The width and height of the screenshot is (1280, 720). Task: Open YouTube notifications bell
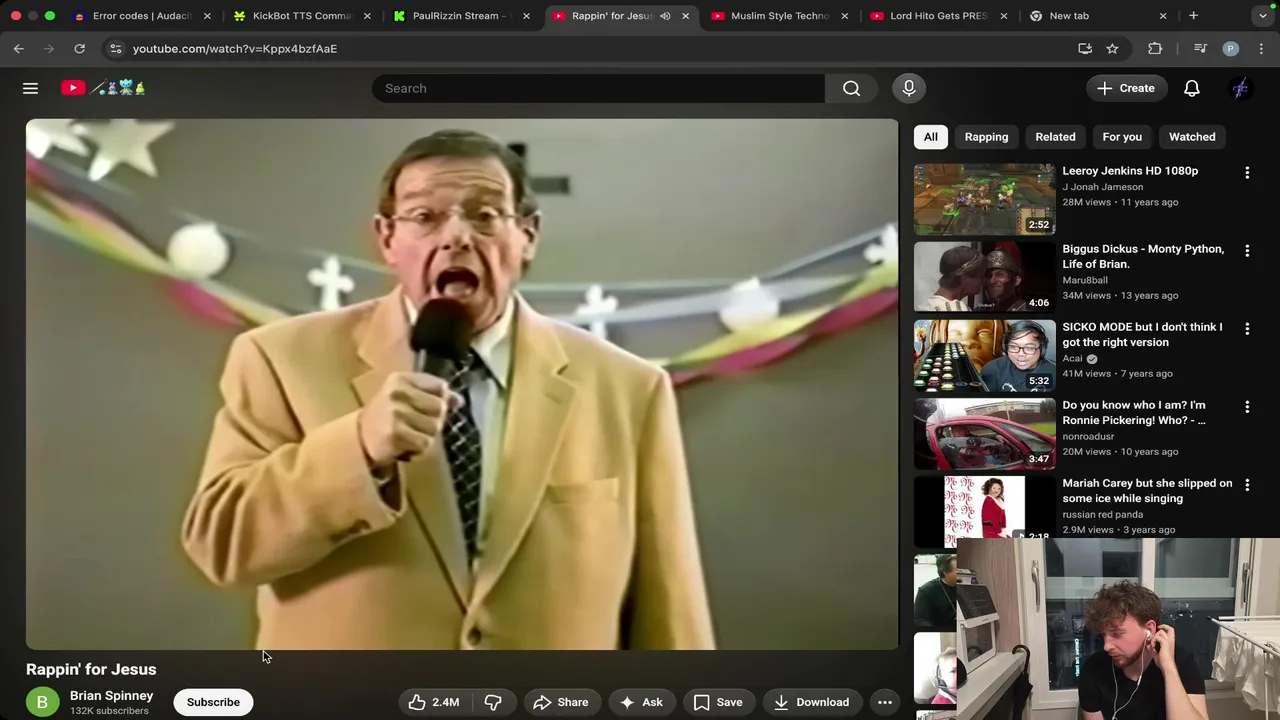tap(1192, 88)
